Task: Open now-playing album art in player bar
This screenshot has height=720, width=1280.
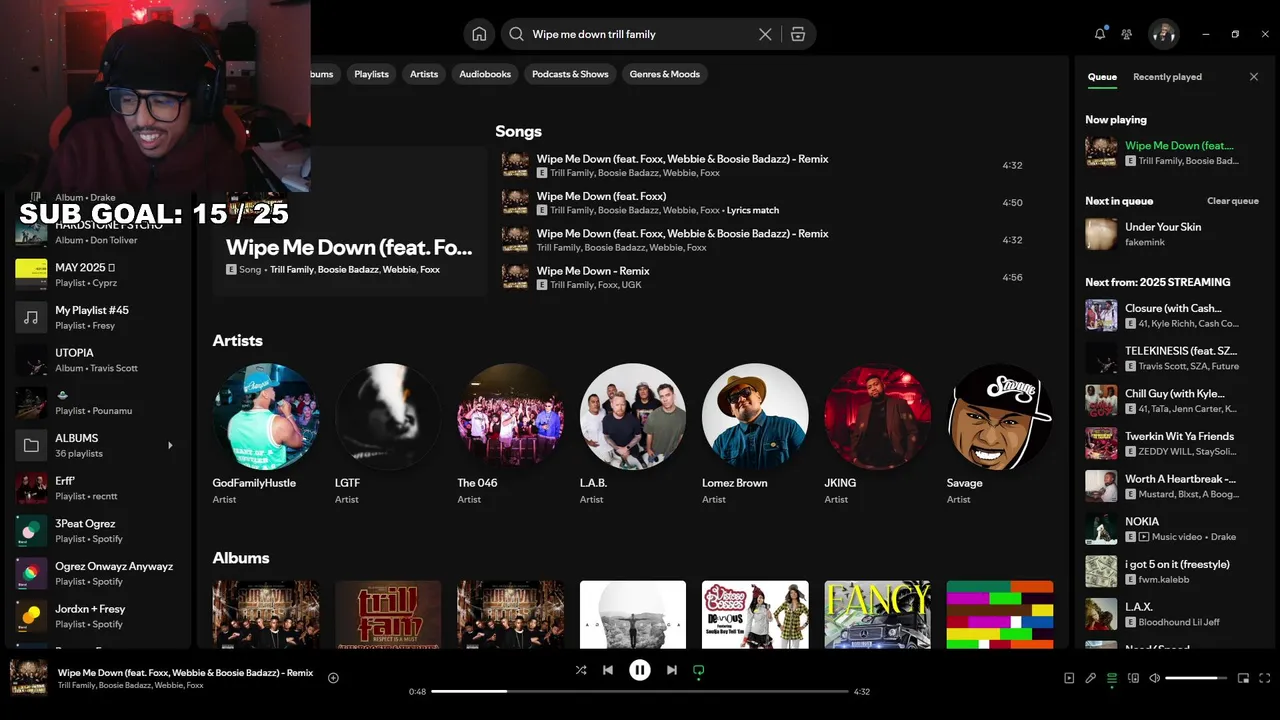Action: (x=29, y=677)
